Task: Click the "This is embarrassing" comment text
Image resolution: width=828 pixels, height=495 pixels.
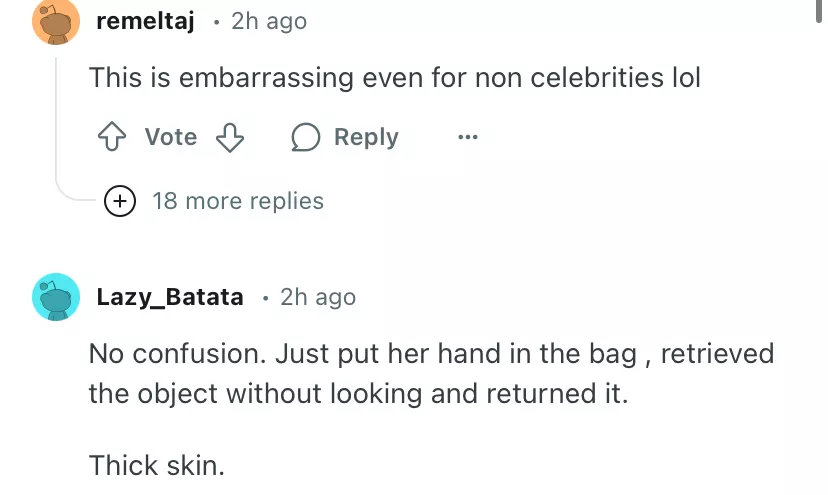Action: (x=395, y=77)
